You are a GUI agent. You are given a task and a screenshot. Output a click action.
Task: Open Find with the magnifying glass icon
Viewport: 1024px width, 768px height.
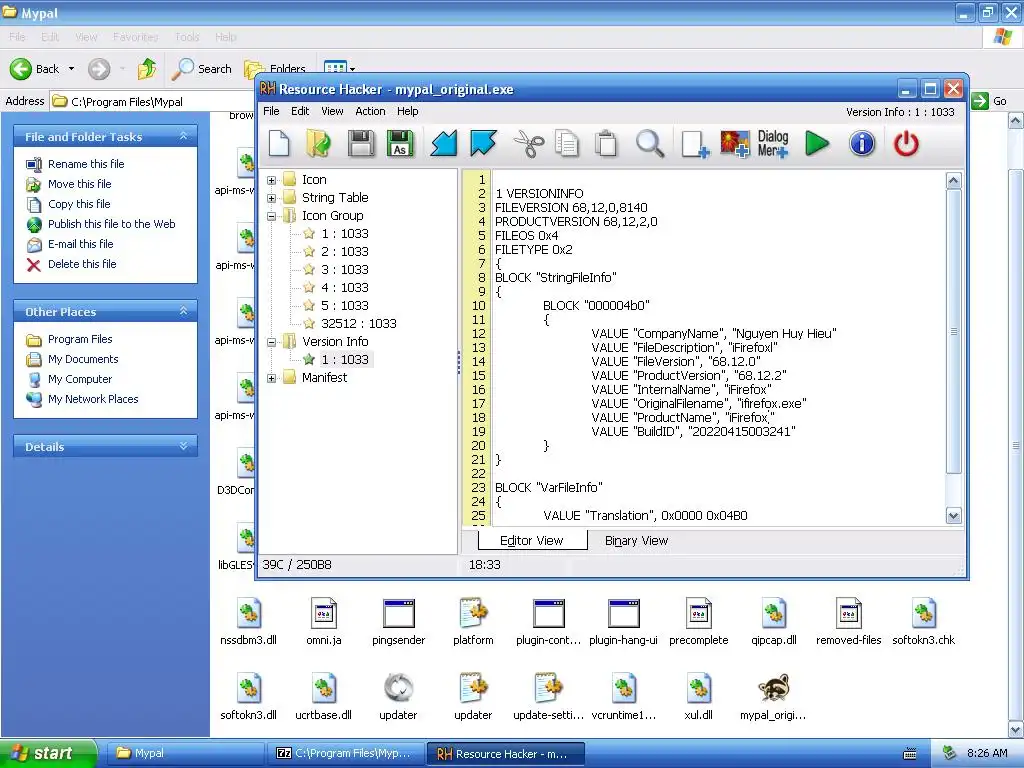pyautogui.click(x=650, y=144)
